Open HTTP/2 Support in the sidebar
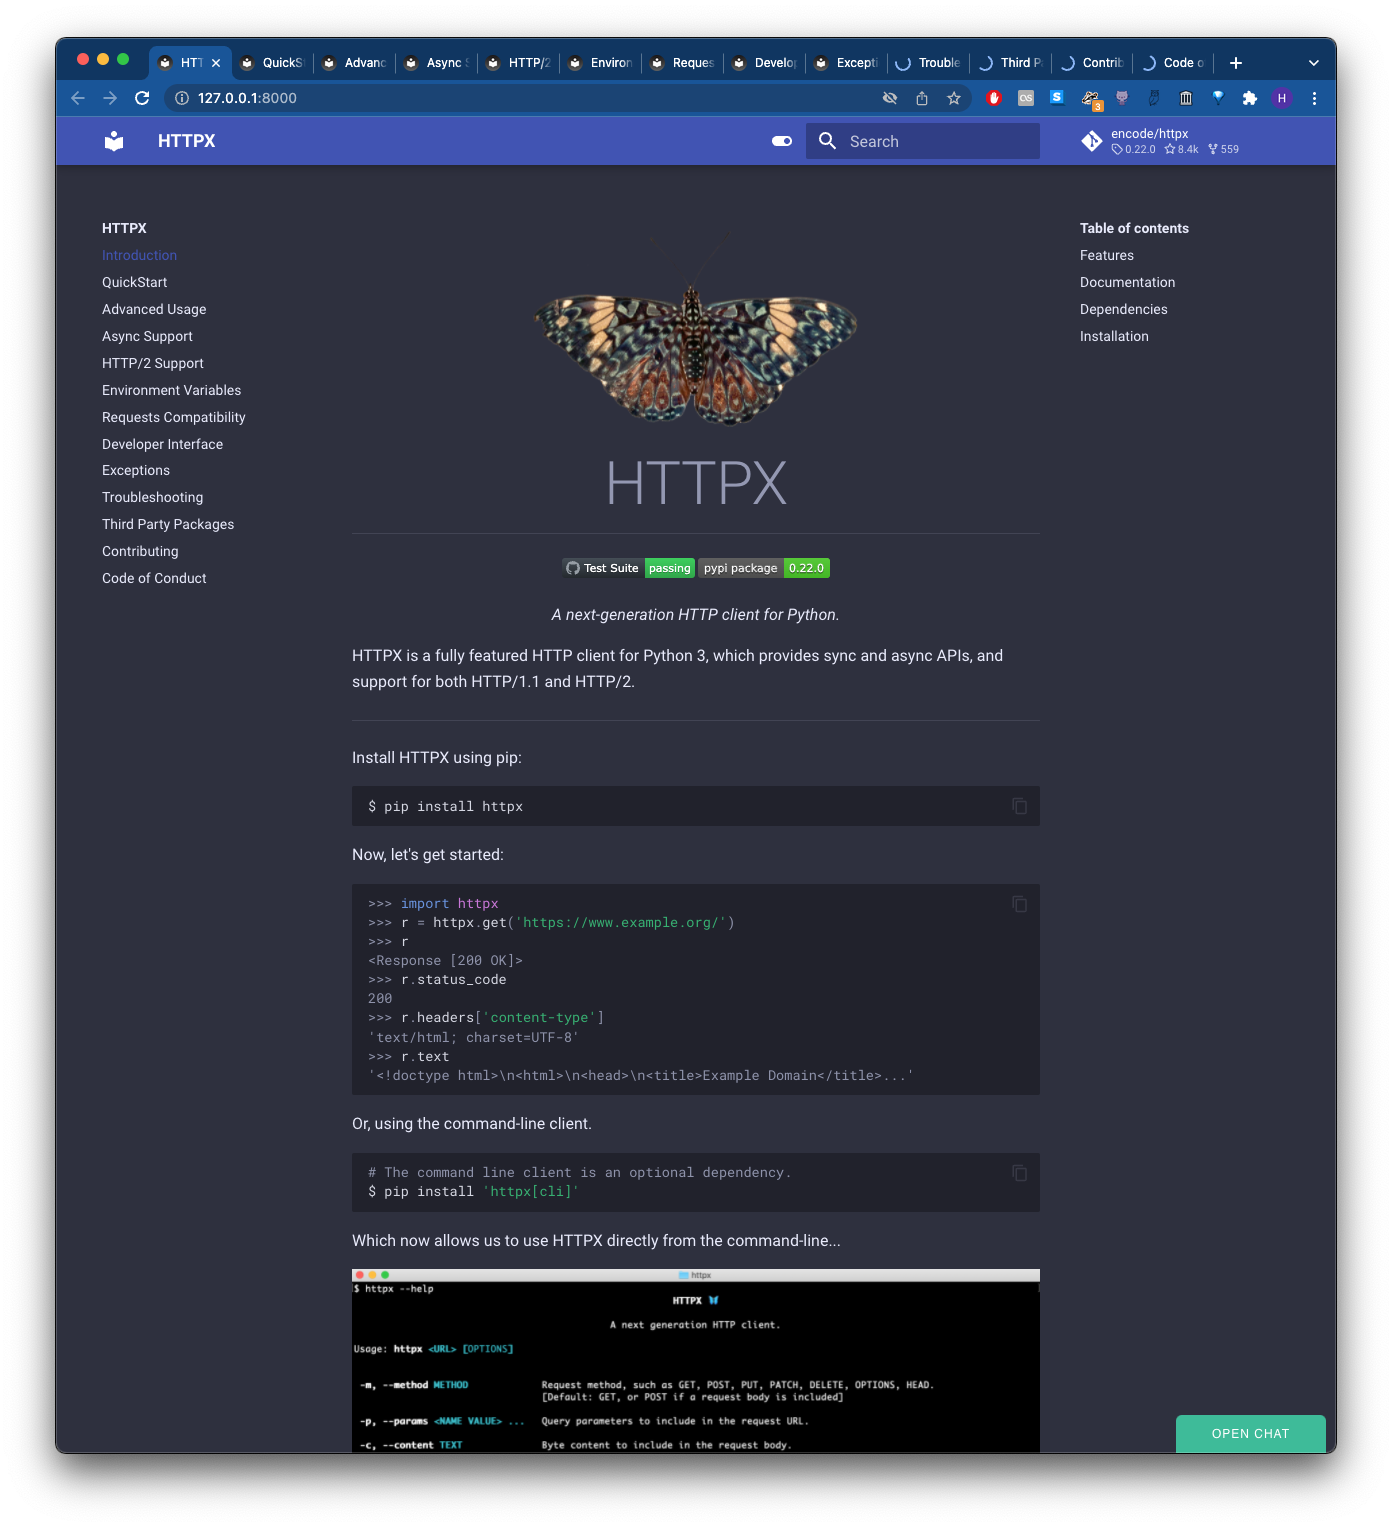The image size is (1392, 1527). [152, 363]
